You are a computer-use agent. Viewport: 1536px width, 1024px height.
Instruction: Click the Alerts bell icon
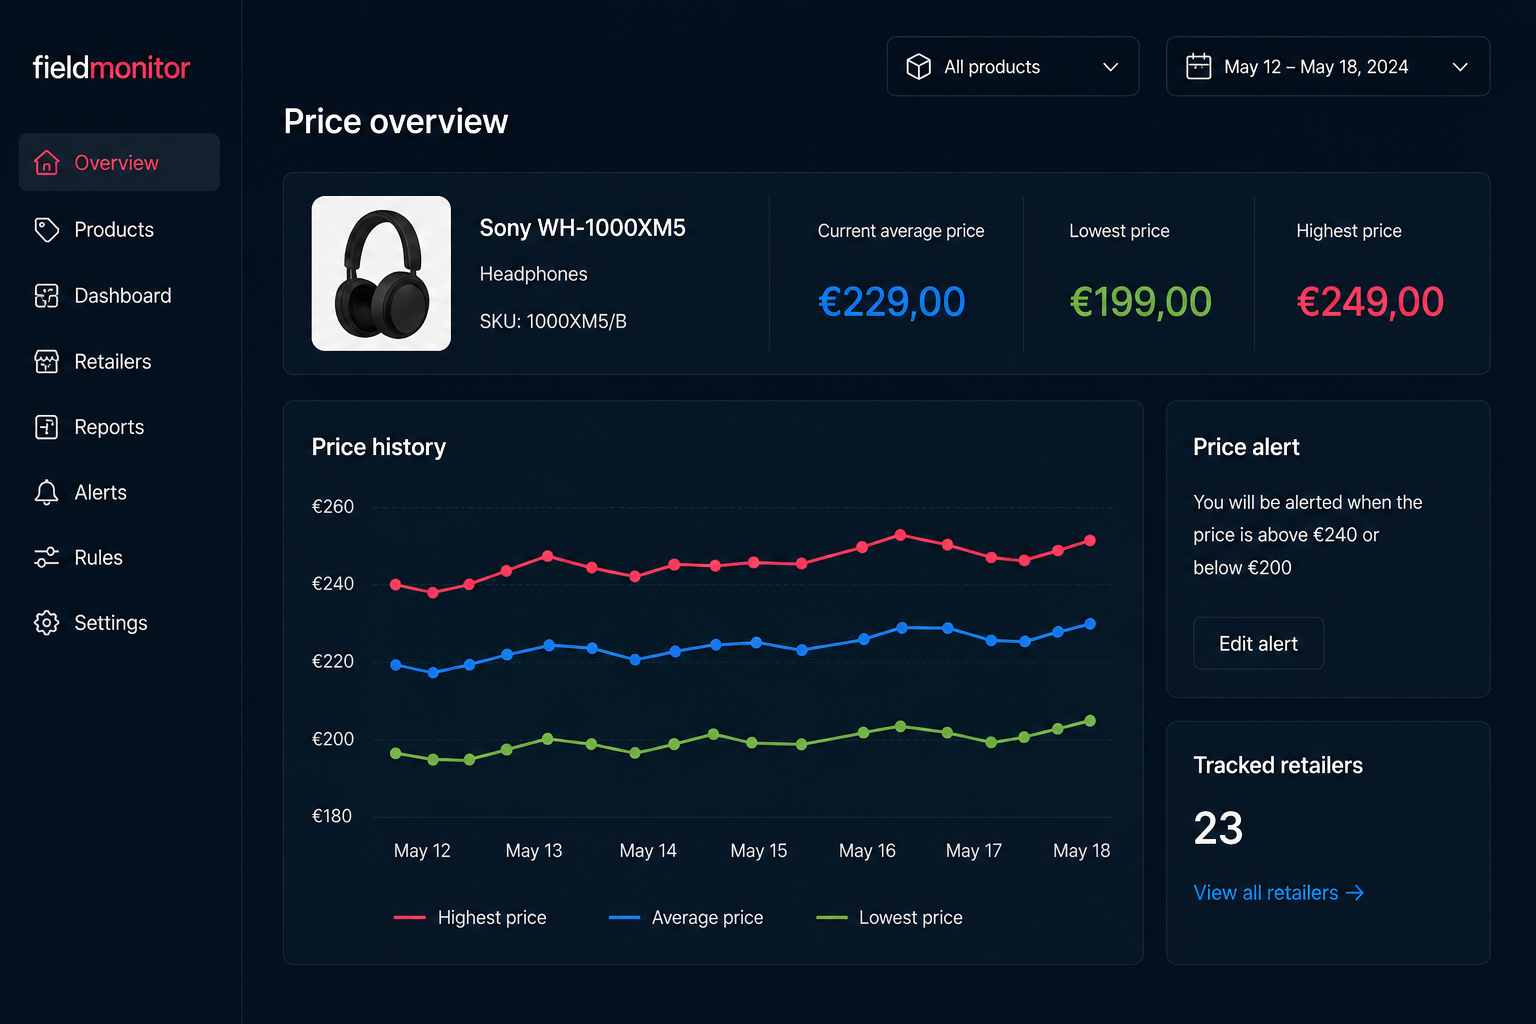click(x=46, y=492)
